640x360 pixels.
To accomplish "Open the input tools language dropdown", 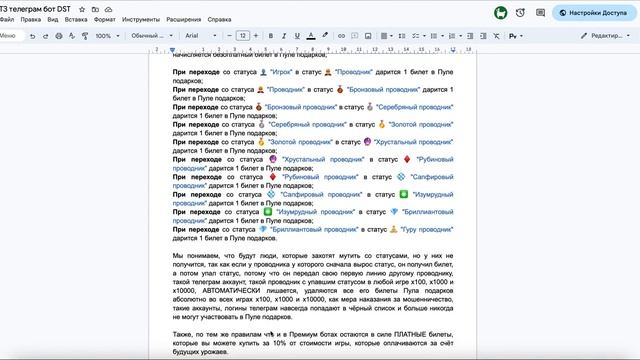I will point(516,36).
